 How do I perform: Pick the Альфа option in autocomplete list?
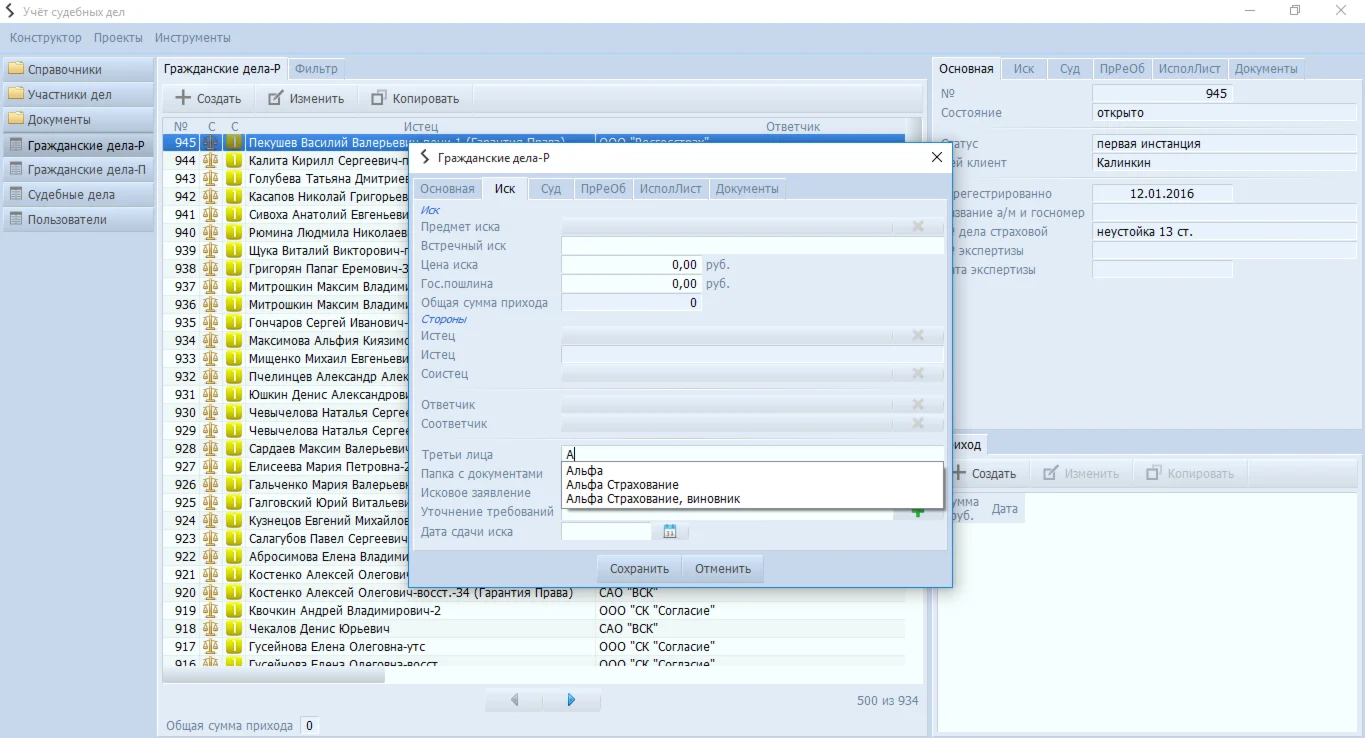[585, 471]
